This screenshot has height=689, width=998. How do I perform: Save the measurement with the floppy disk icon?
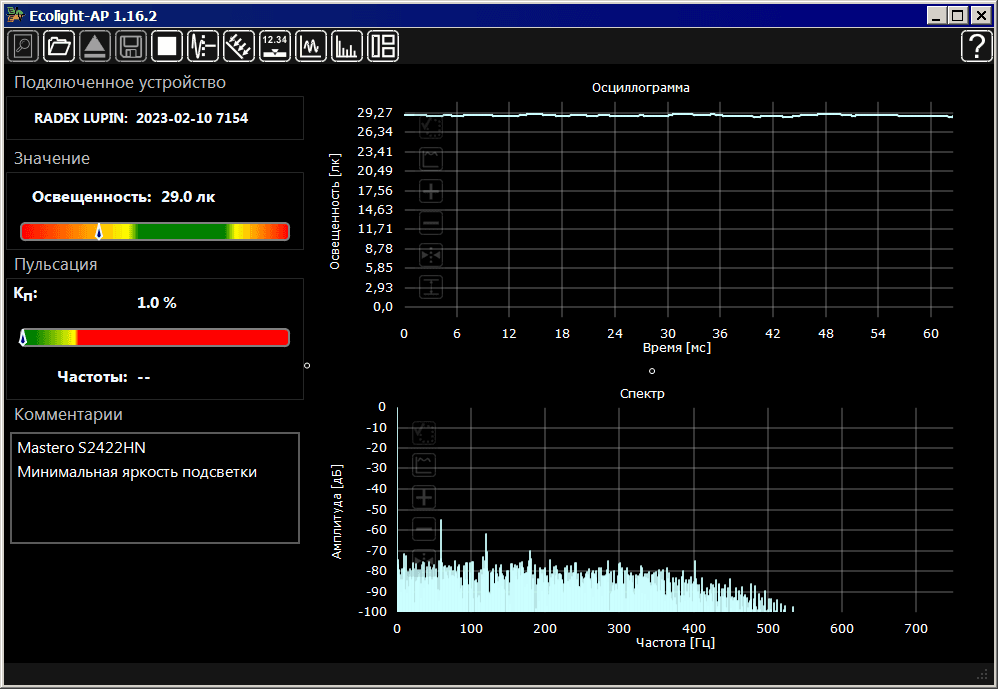[131, 46]
